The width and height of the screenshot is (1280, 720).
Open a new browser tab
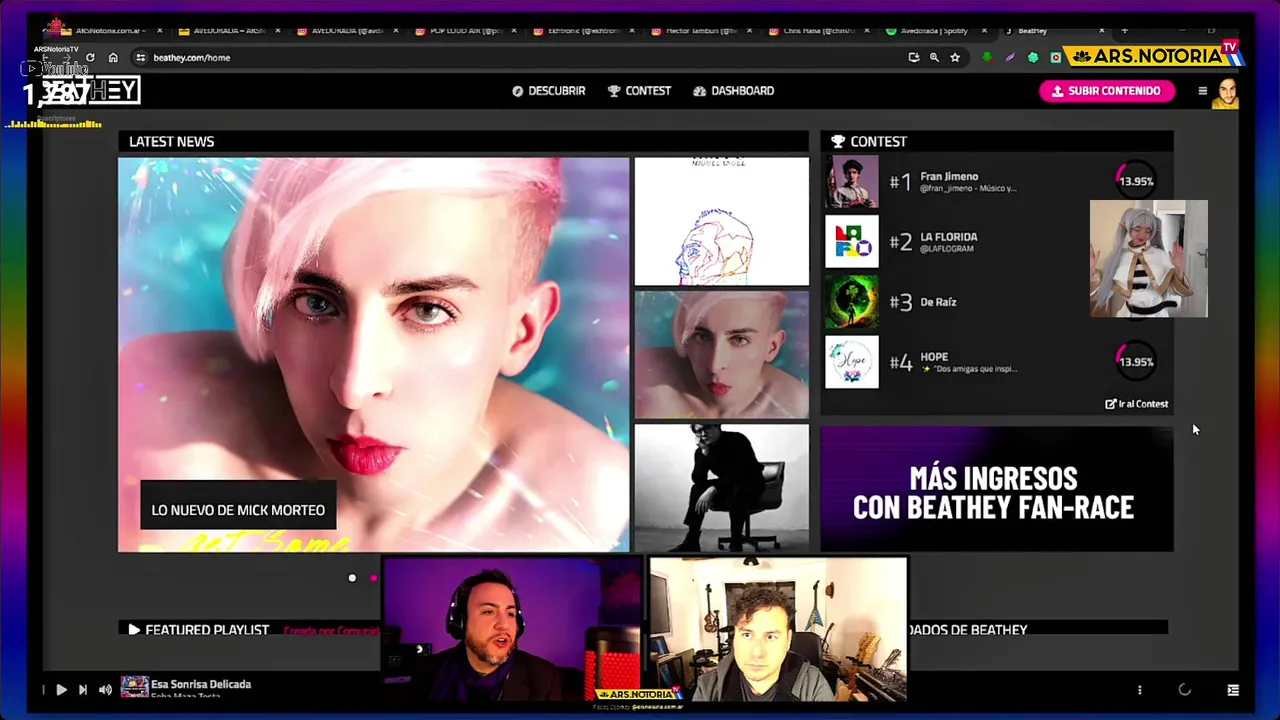pos(1124,31)
